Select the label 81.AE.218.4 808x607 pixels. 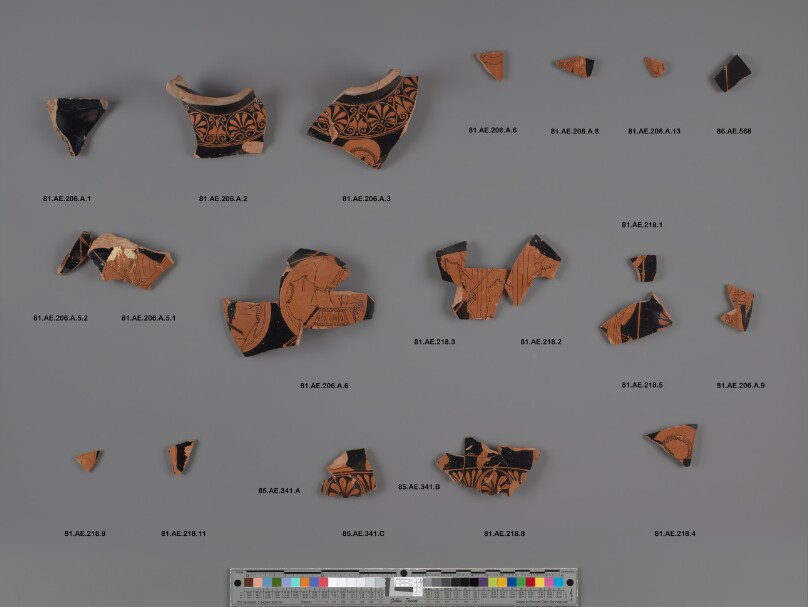point(675,533)
